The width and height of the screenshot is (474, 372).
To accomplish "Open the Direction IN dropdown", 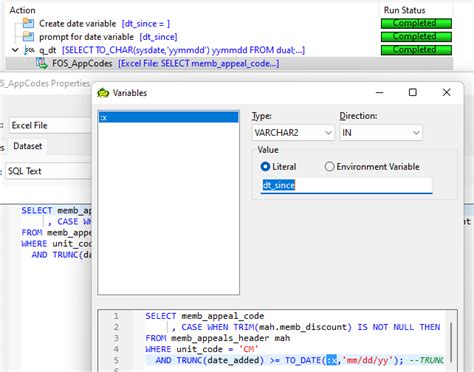I will [x=381, y=133].
